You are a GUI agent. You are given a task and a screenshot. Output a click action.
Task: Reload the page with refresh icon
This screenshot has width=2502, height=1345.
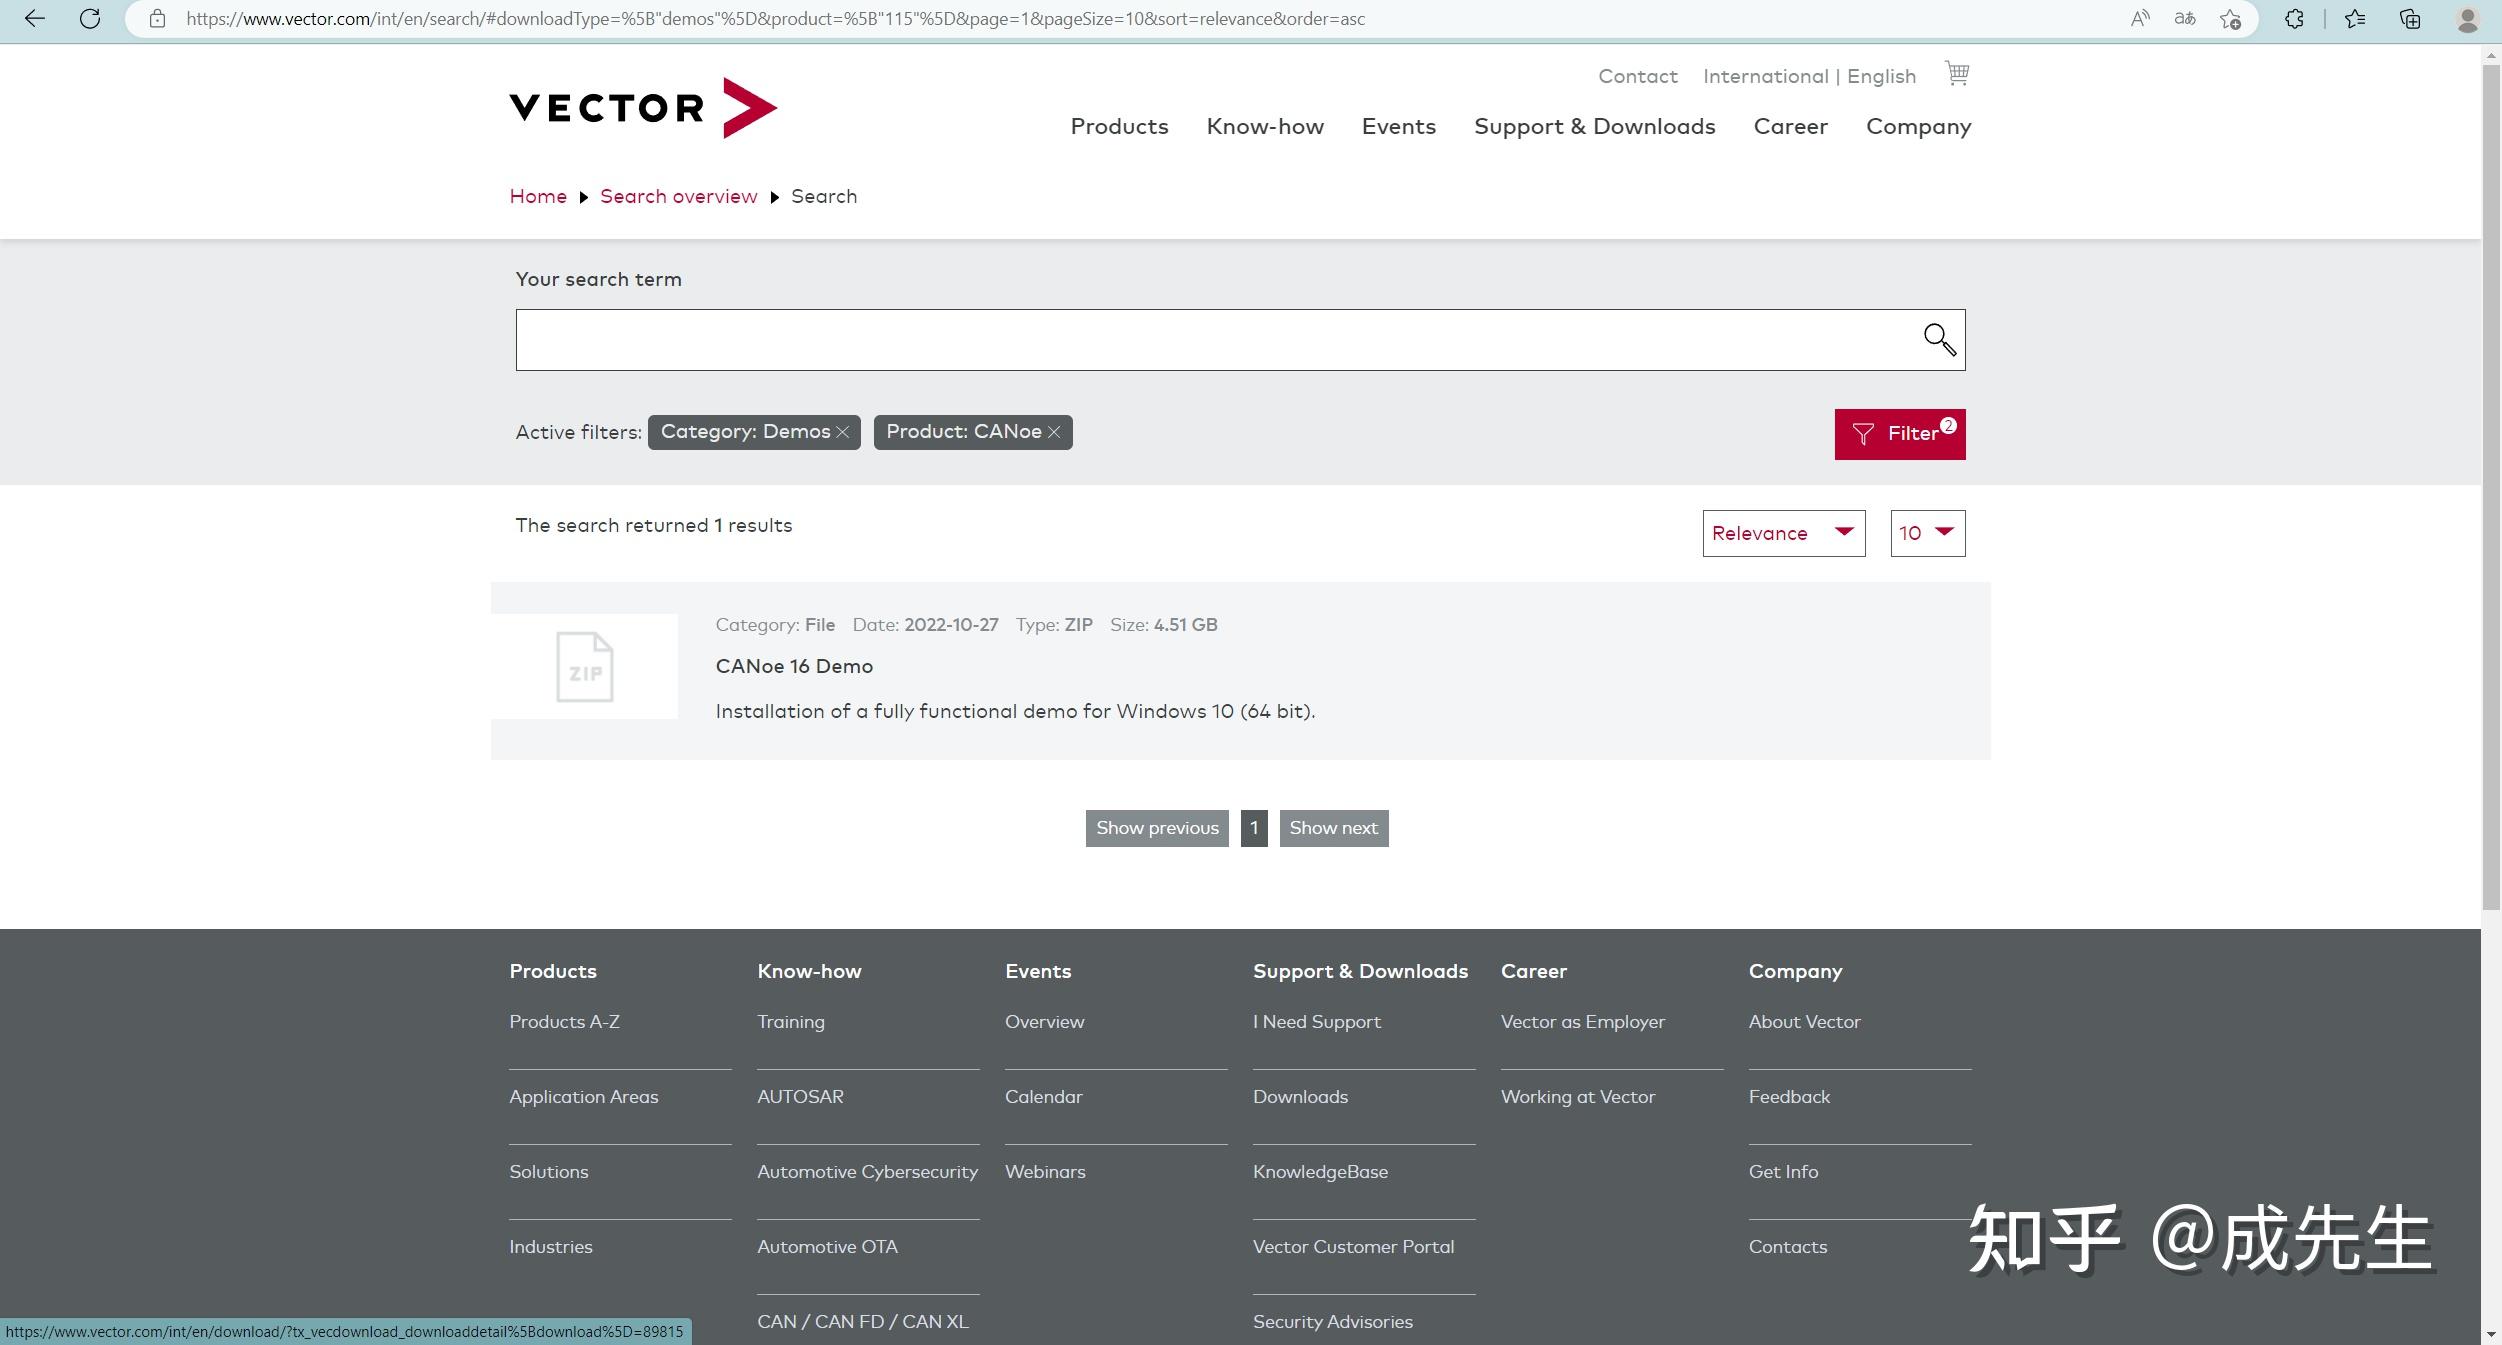[90, 19]
